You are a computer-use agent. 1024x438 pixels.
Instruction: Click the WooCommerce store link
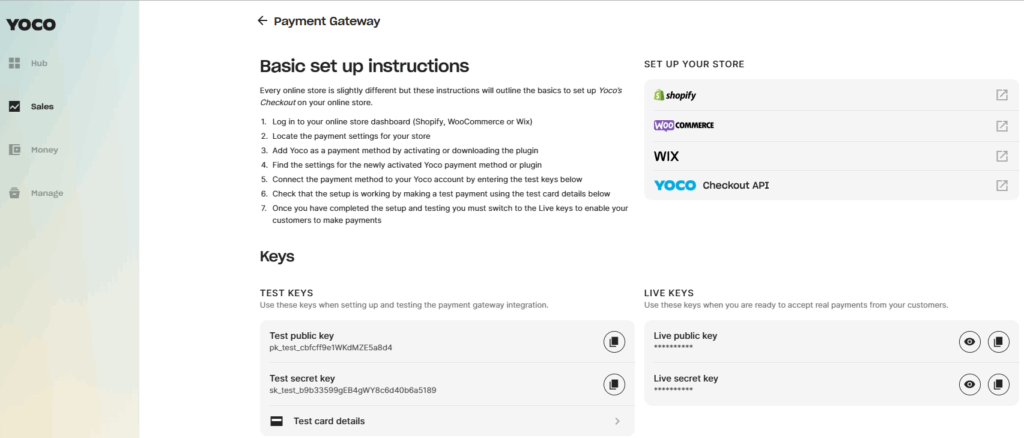point(684,126)
